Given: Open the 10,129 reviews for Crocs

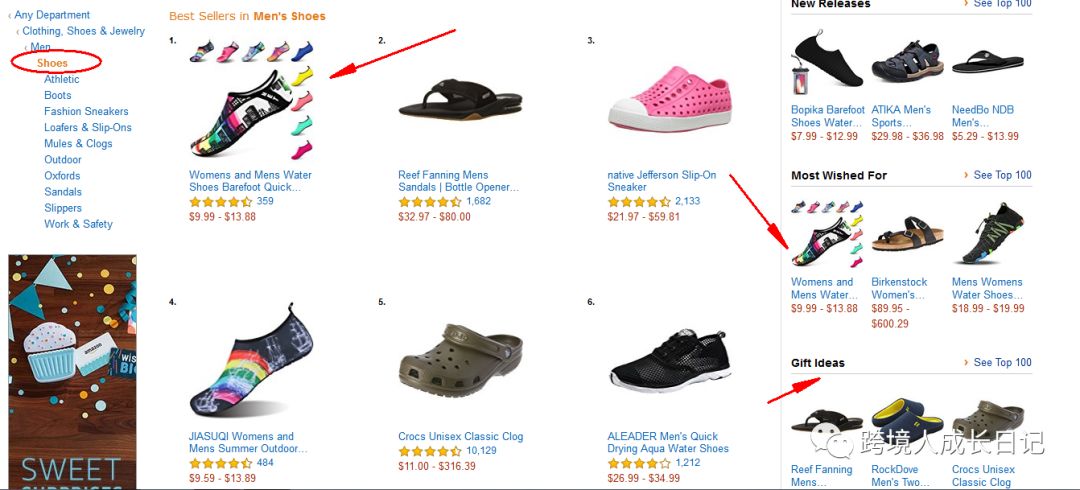Looking at the screenshot, I should pos(481,451).
